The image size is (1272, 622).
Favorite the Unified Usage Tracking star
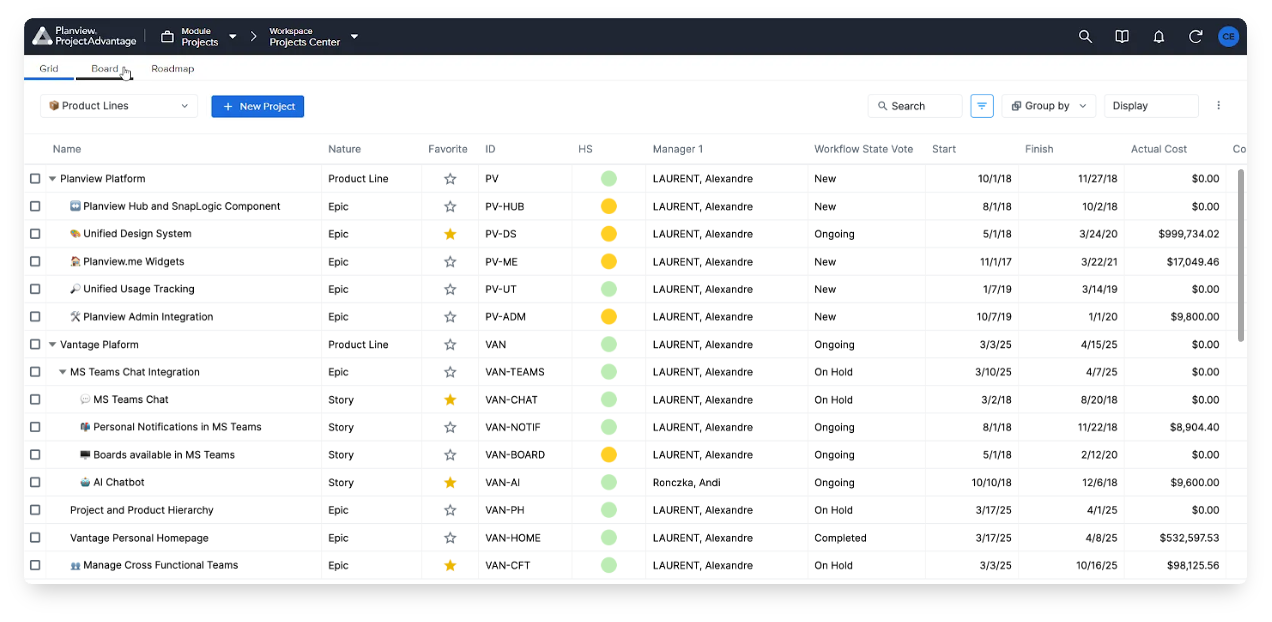(x=450, y=289)
